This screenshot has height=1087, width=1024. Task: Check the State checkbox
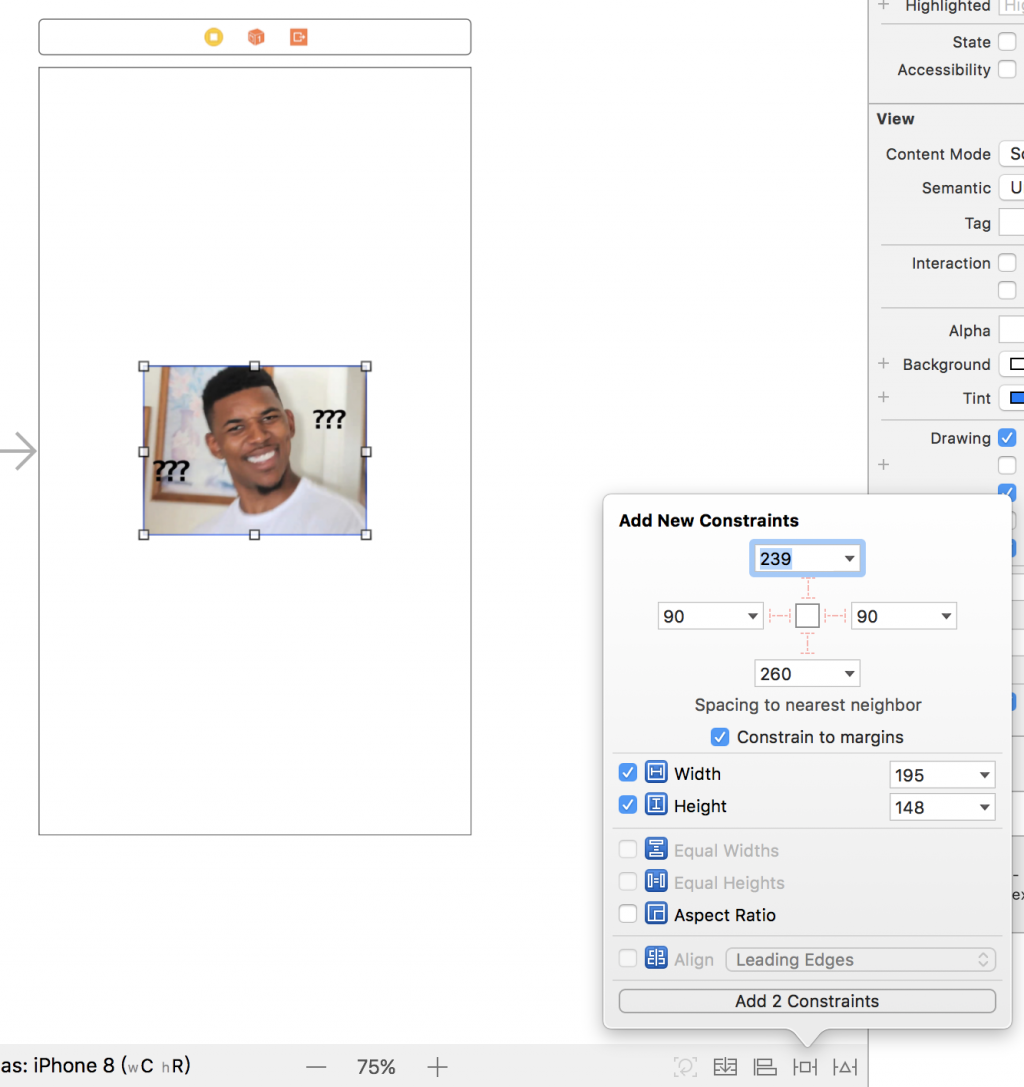pyautogui.click(x=1007, y=42)
